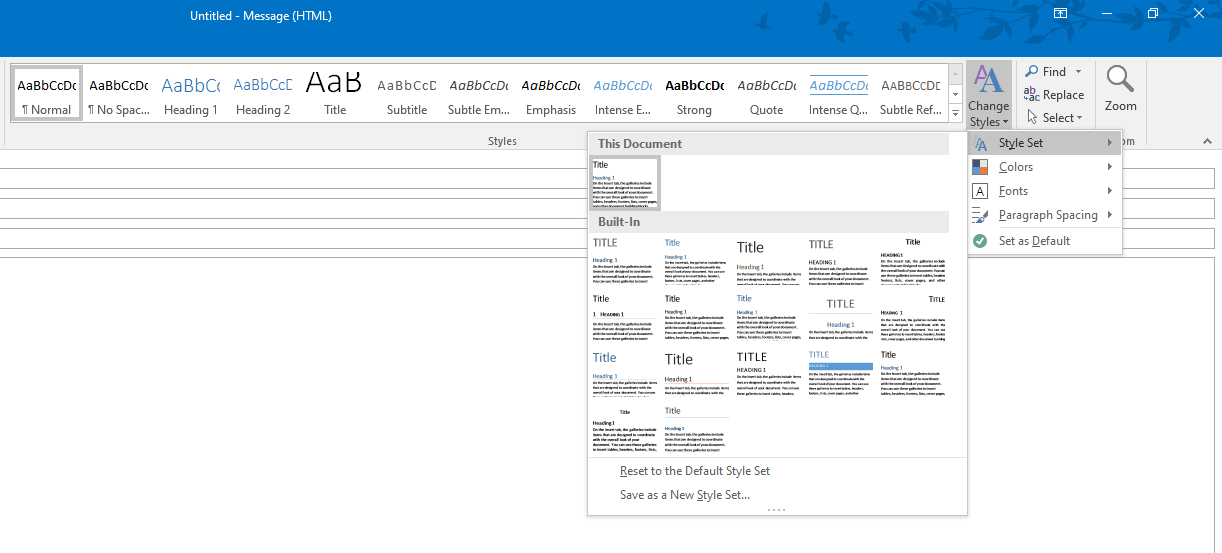
Task: Pick style set with right-aligned small-caps Title
Action: click(913, 317)
